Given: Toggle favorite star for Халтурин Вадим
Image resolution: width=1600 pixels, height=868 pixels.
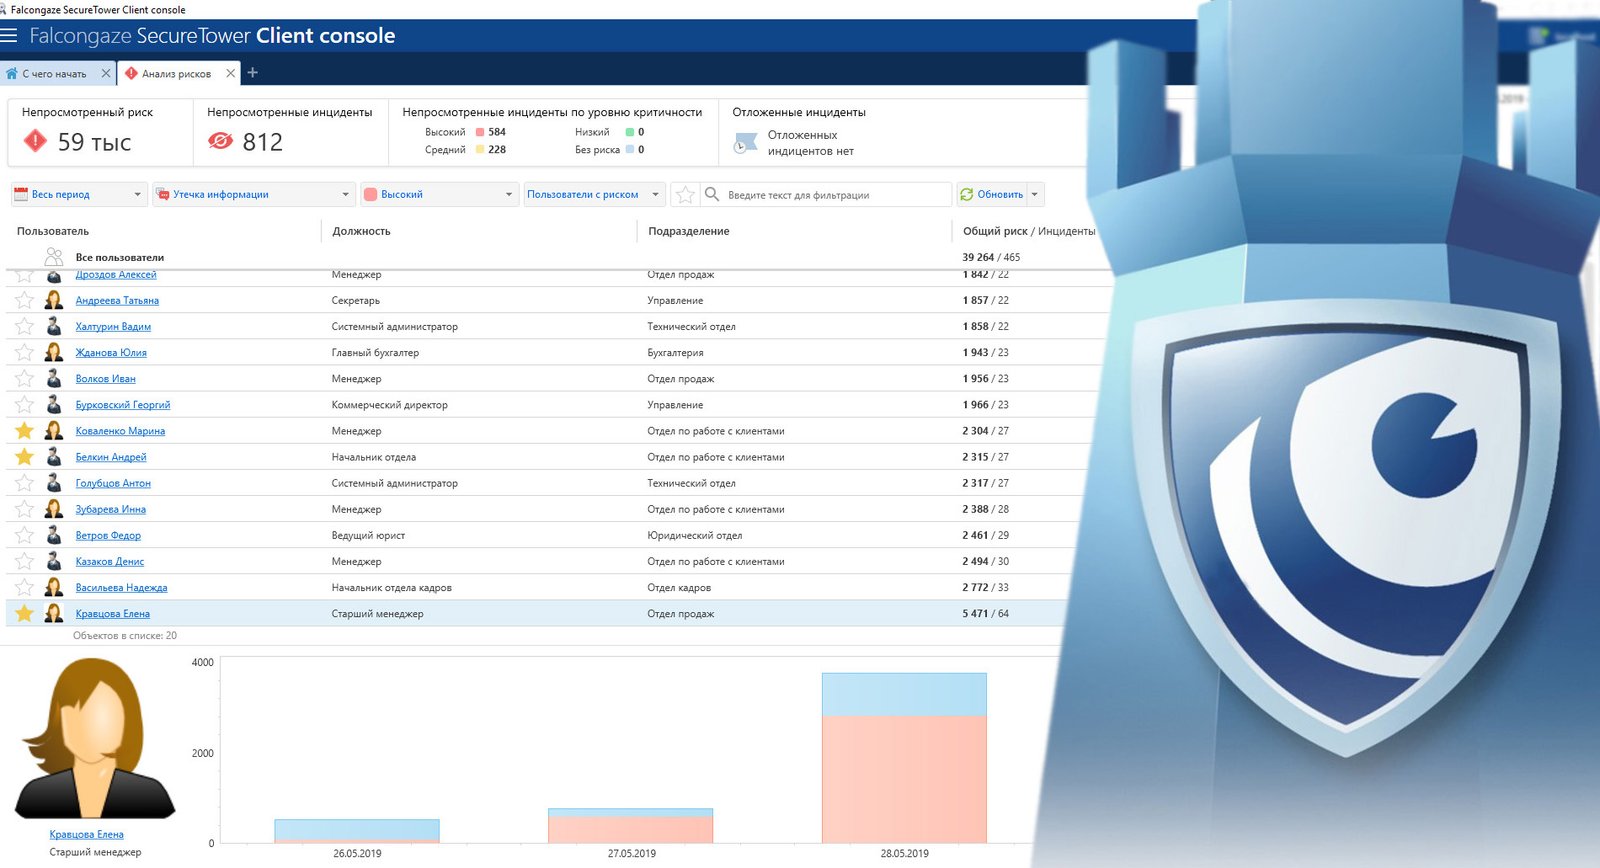Looking at the screenshot, I should [24, 326].
